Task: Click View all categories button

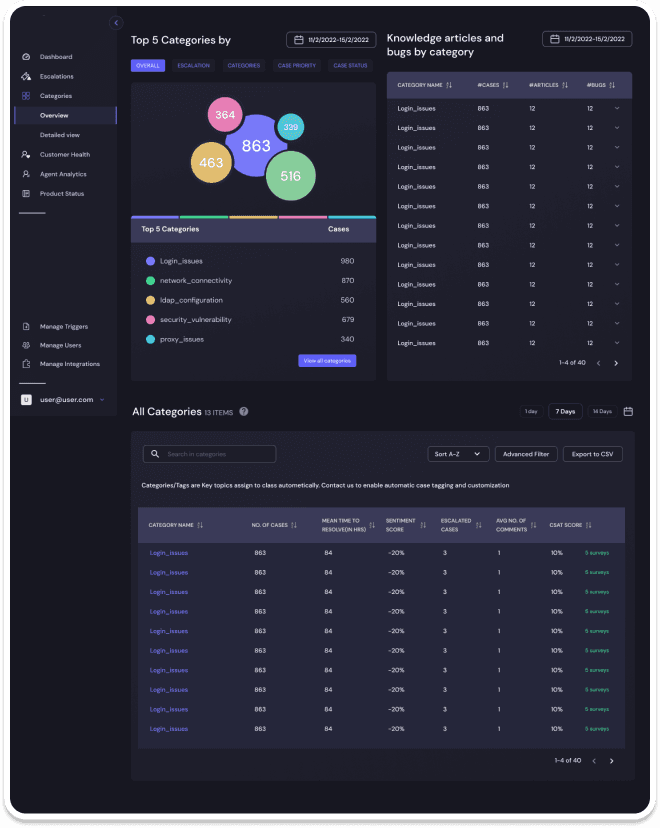Action: 327,361
